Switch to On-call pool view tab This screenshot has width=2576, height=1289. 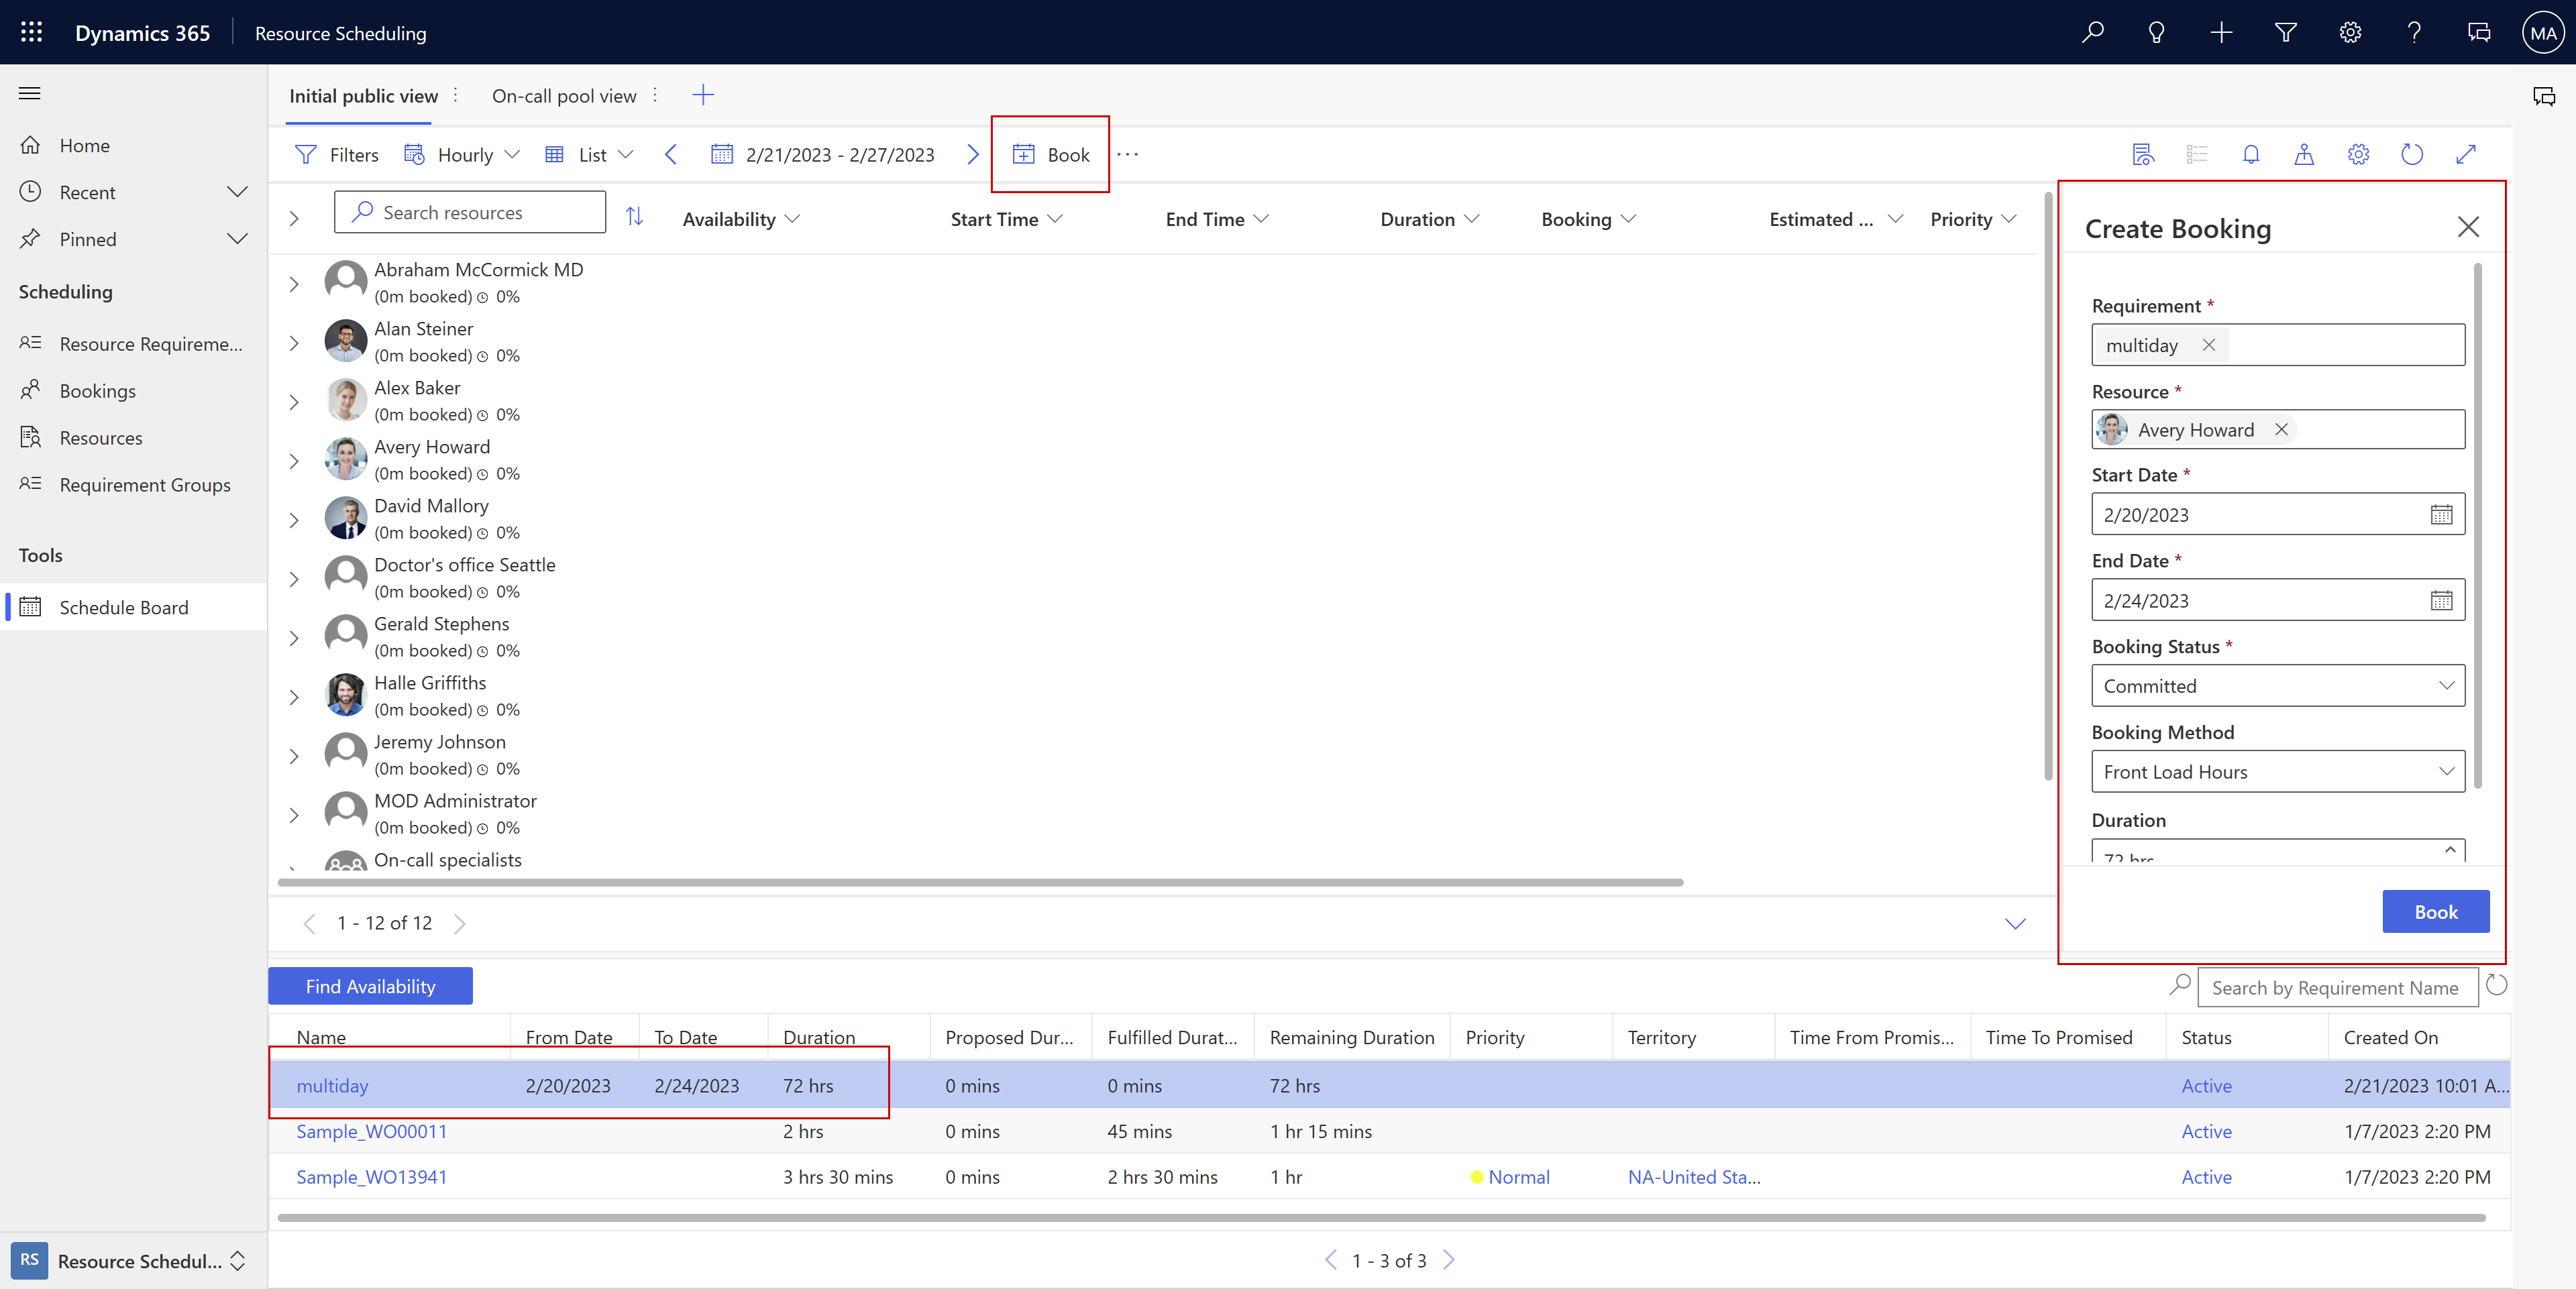coord(564,95)
